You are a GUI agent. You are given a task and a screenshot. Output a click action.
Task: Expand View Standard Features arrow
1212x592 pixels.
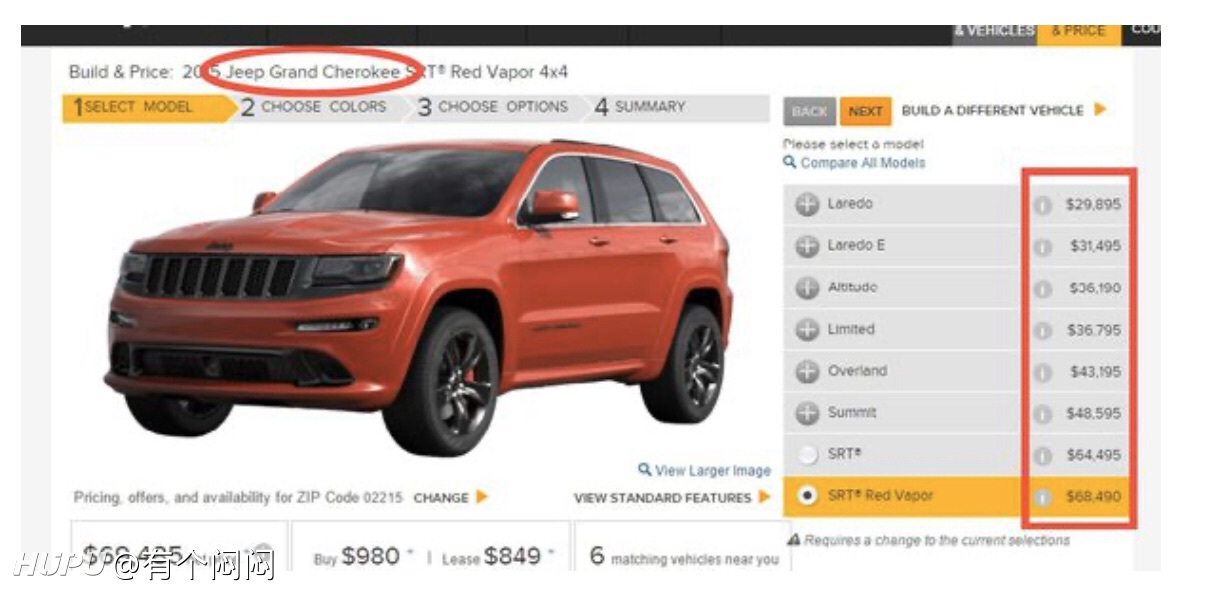(x=765, y=497)
